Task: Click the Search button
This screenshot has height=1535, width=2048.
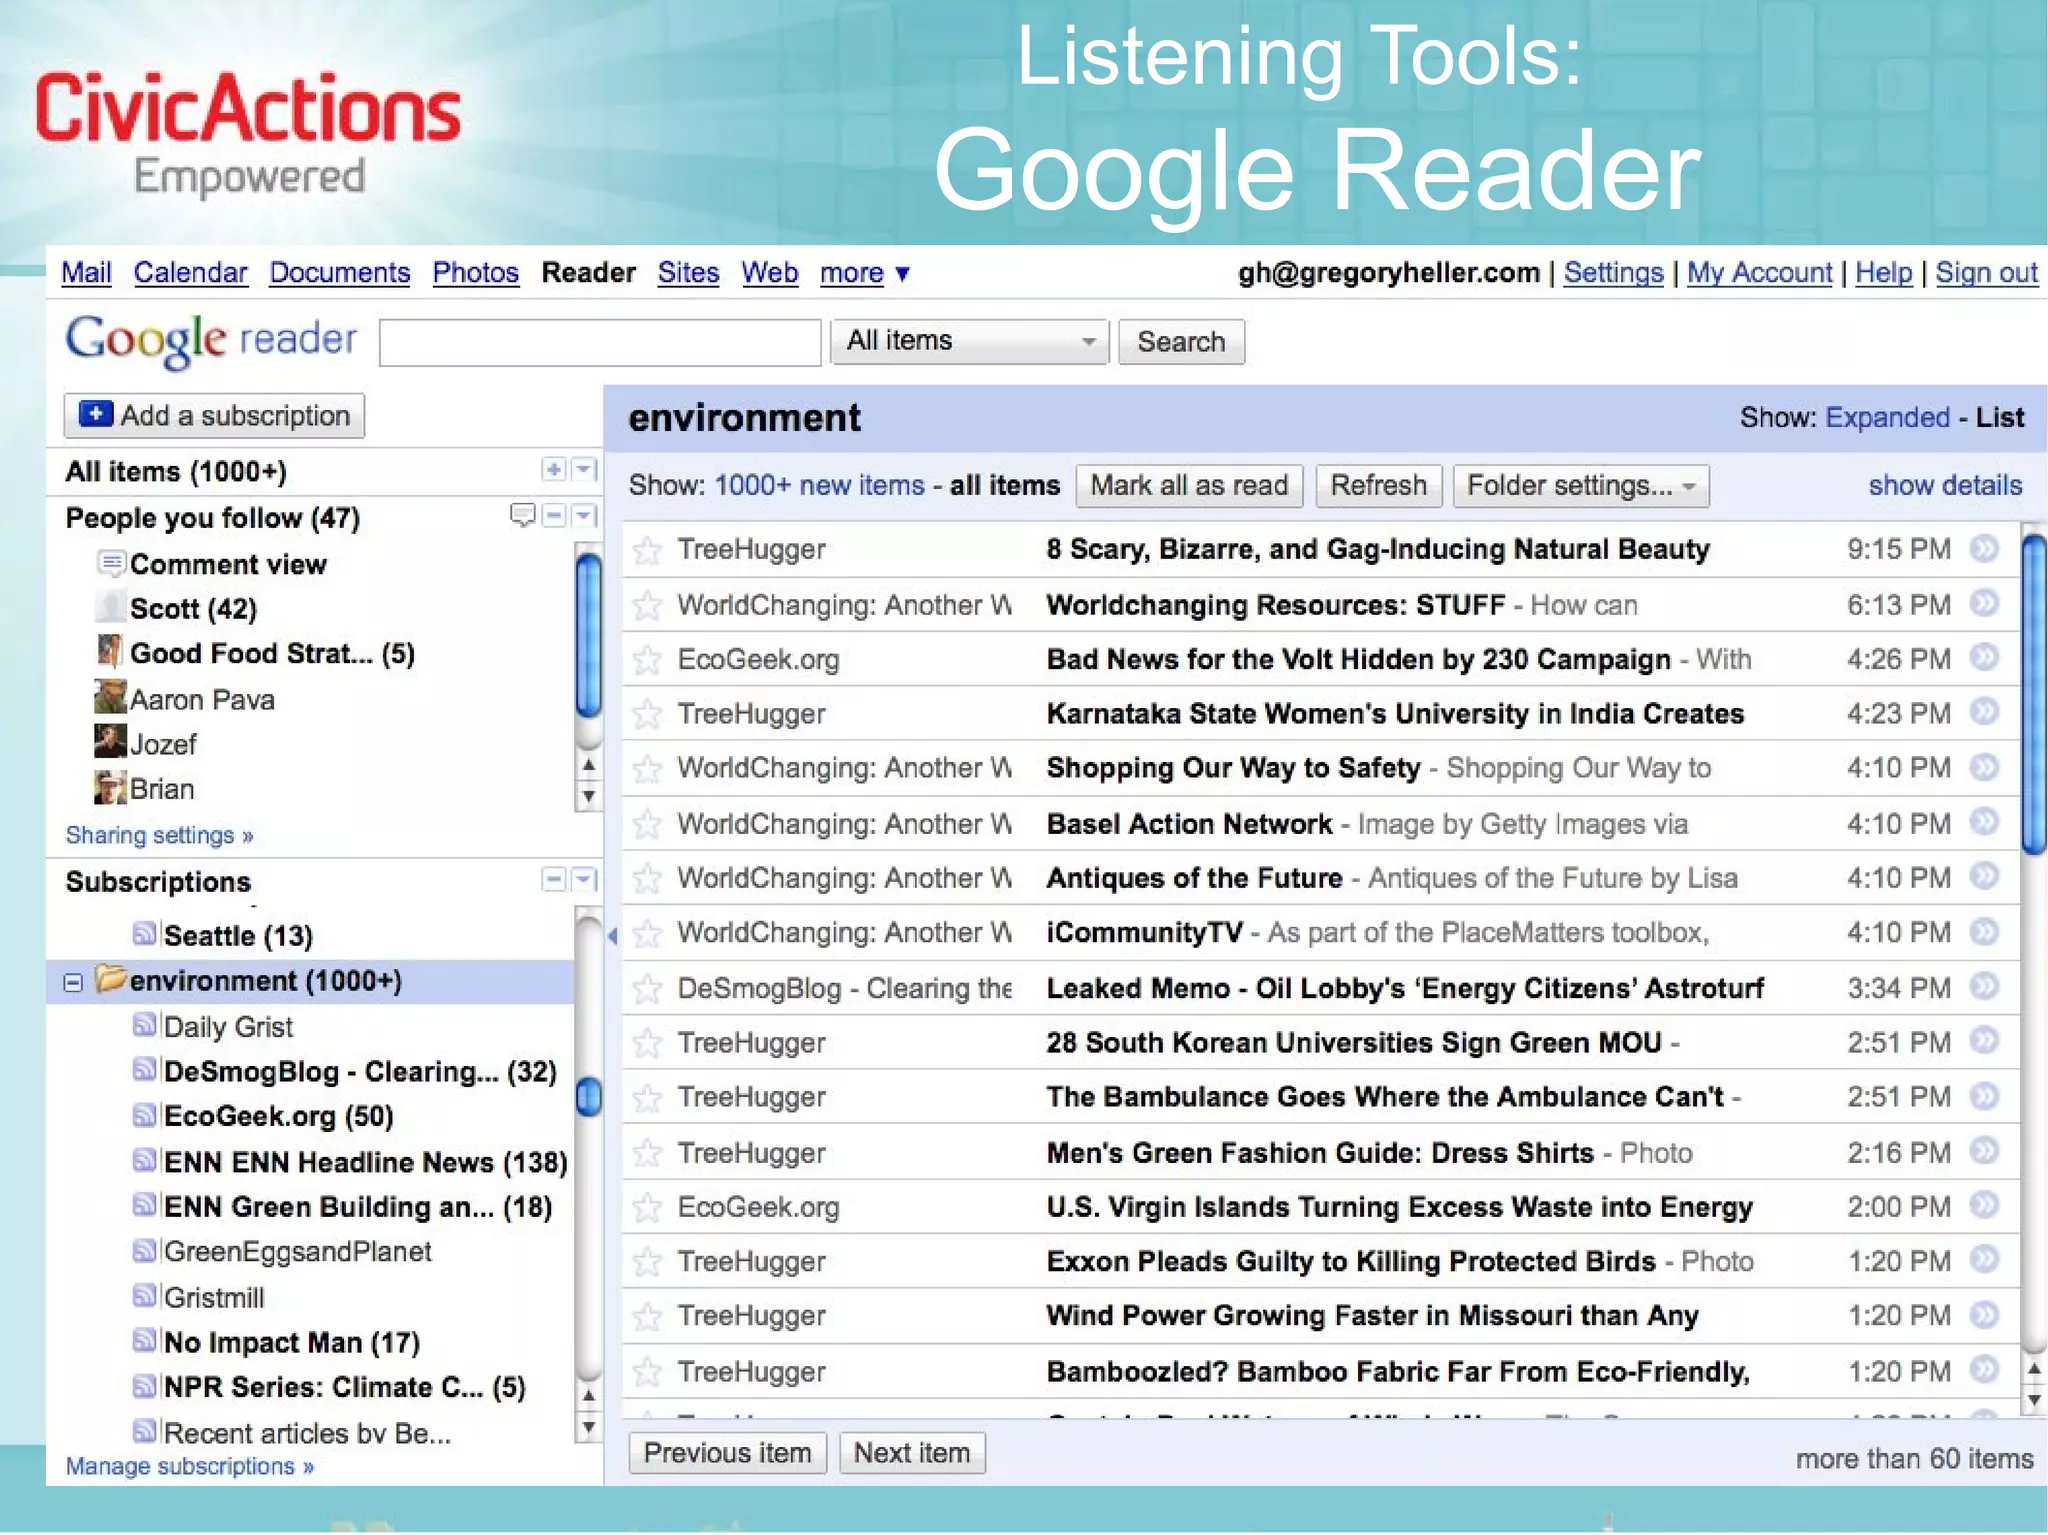Action: pos(1181,342)
